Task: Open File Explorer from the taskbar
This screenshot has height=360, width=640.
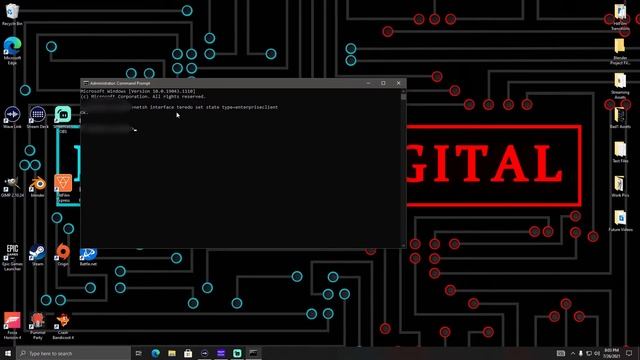Action: tap(172, 353)
